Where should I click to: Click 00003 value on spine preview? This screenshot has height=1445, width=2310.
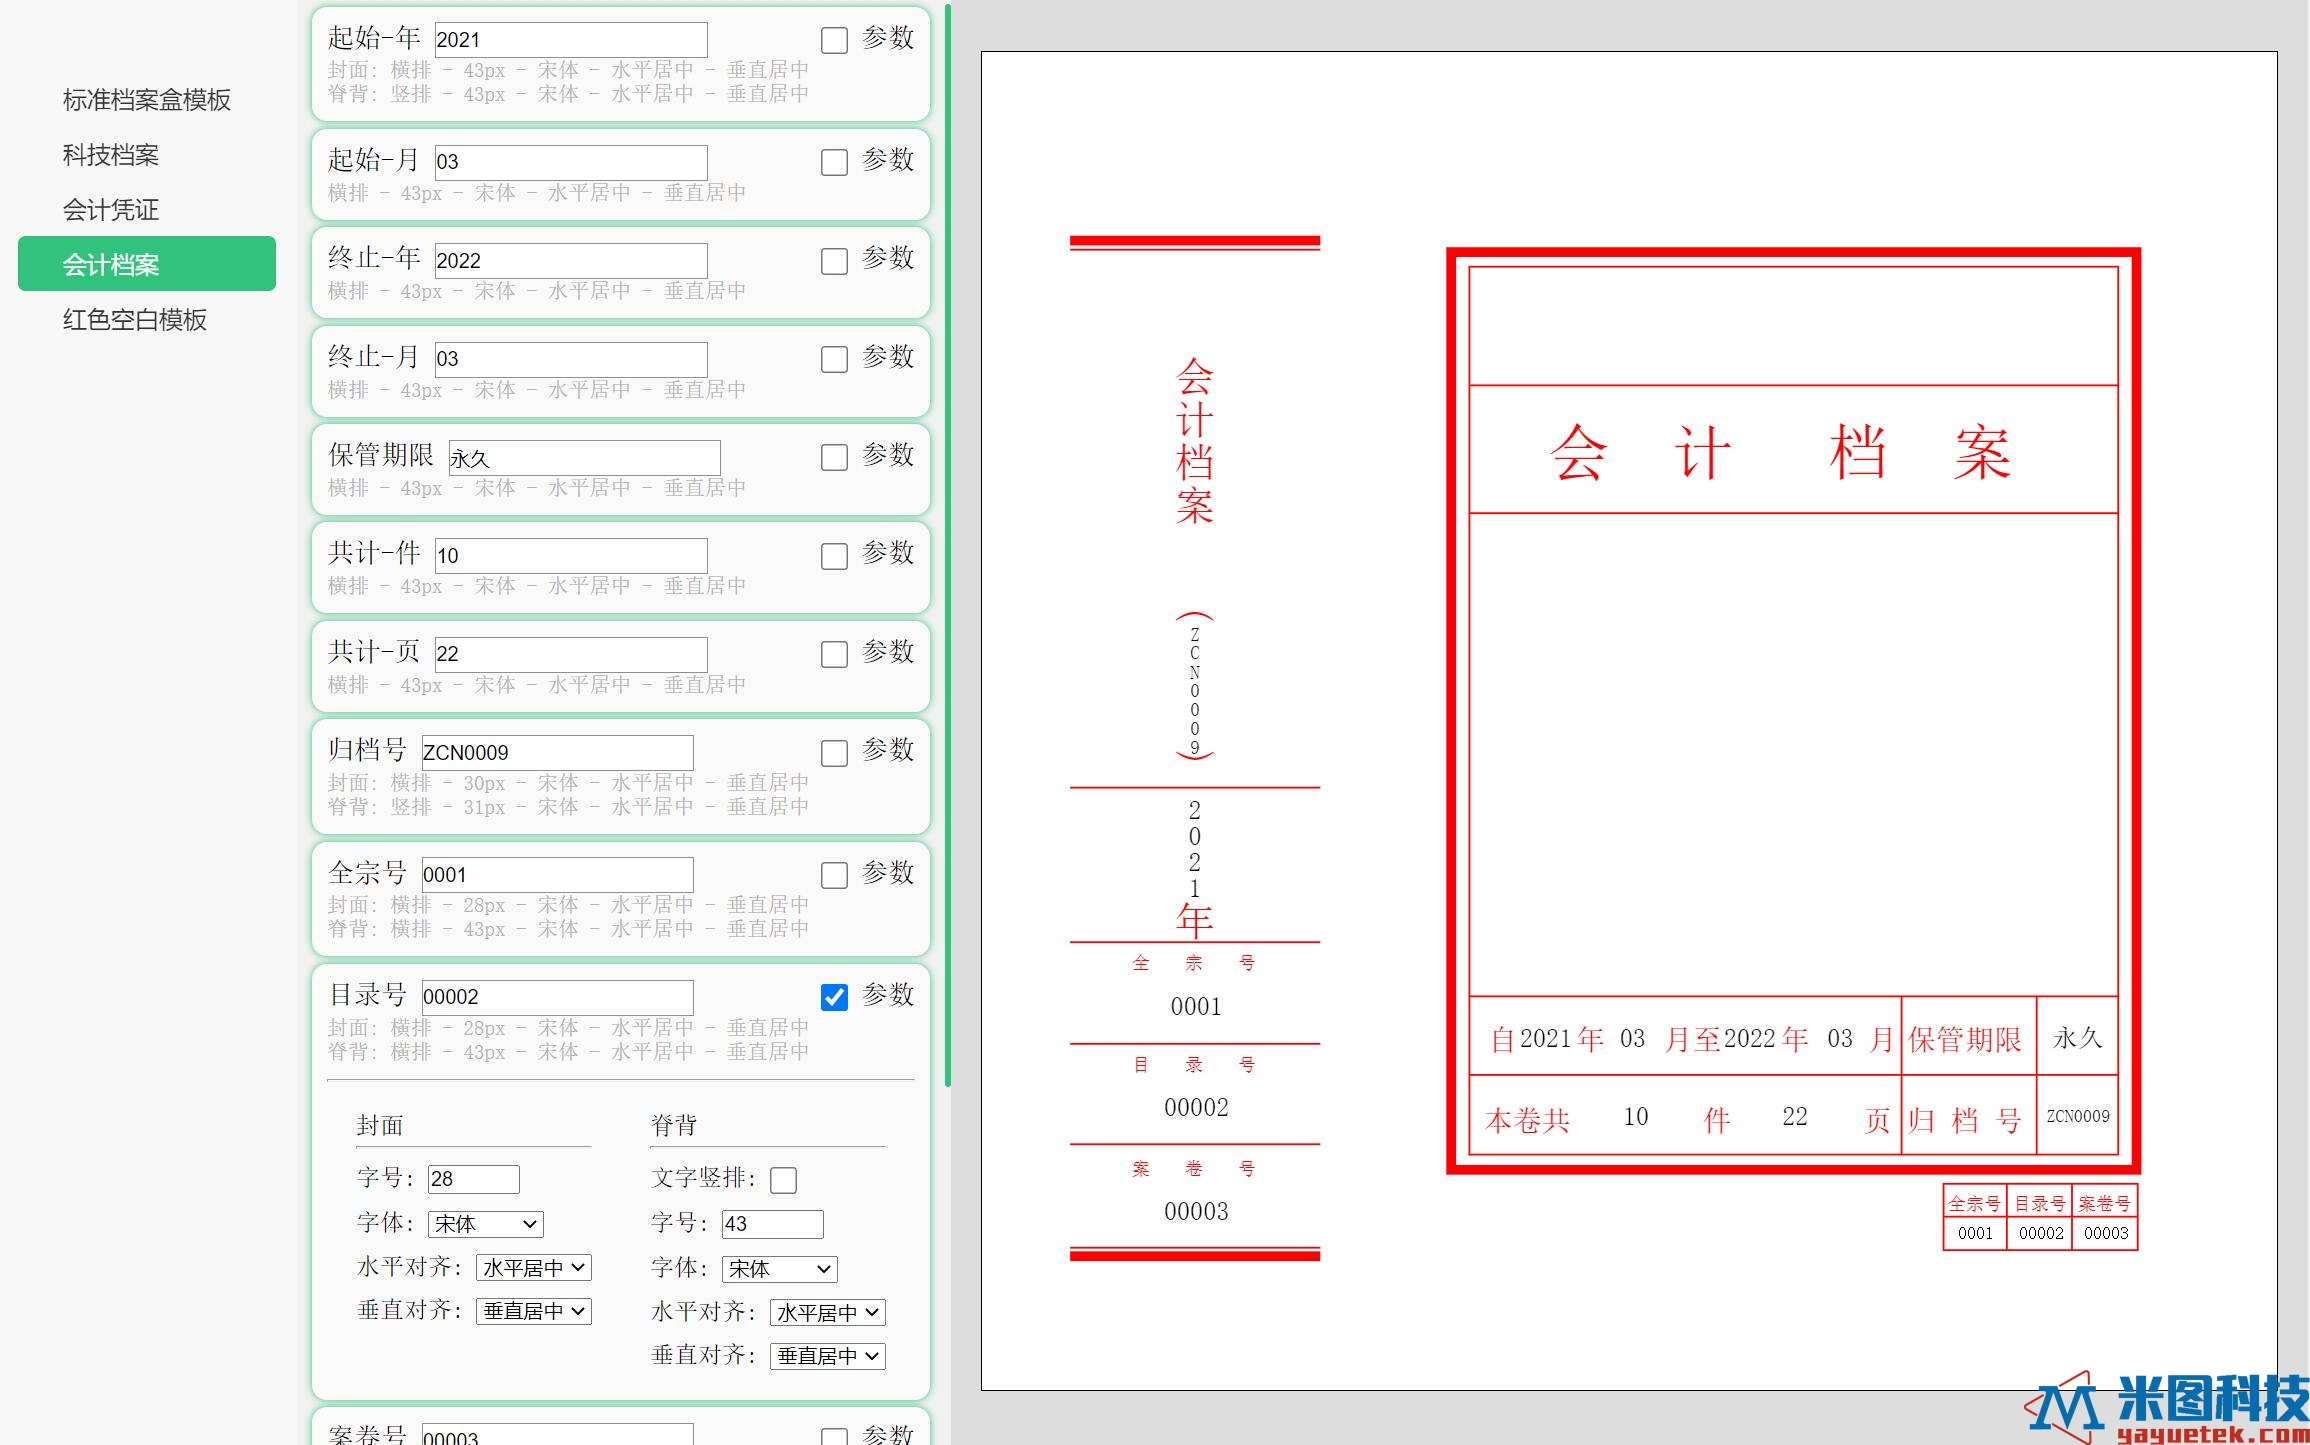pyautogui.click(x=1196, y=1212)
